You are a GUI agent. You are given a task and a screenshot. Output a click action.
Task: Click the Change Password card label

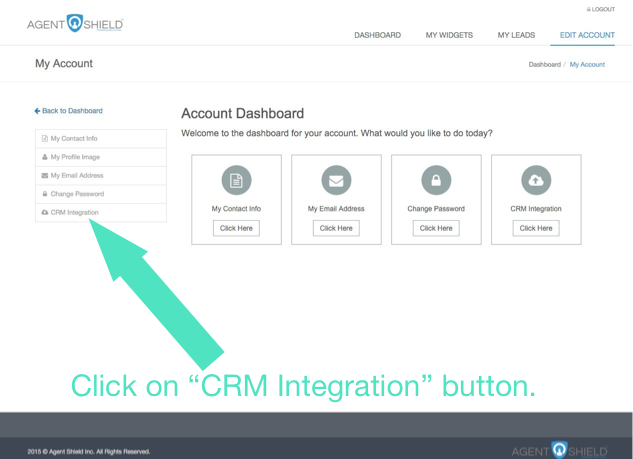(x=436, y=209)
